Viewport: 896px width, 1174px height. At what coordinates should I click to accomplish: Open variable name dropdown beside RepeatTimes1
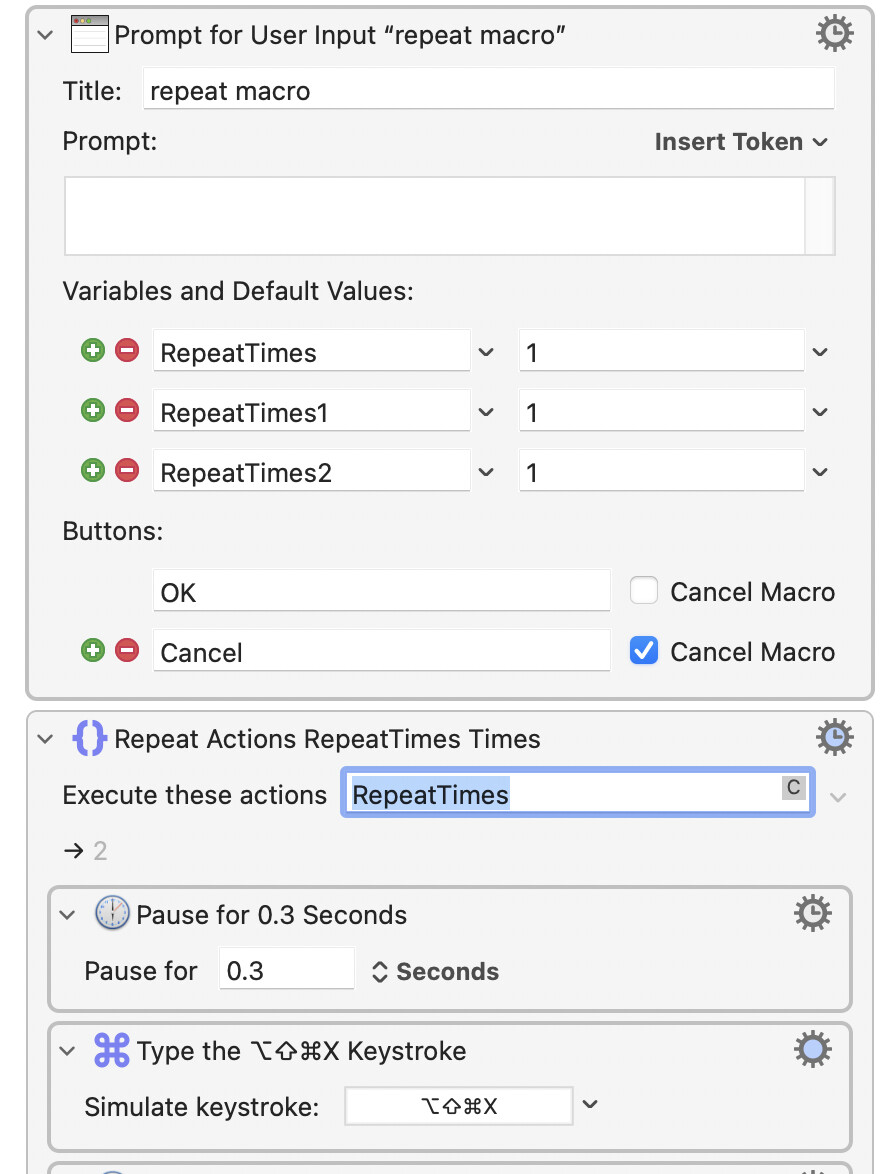[486, 412]
